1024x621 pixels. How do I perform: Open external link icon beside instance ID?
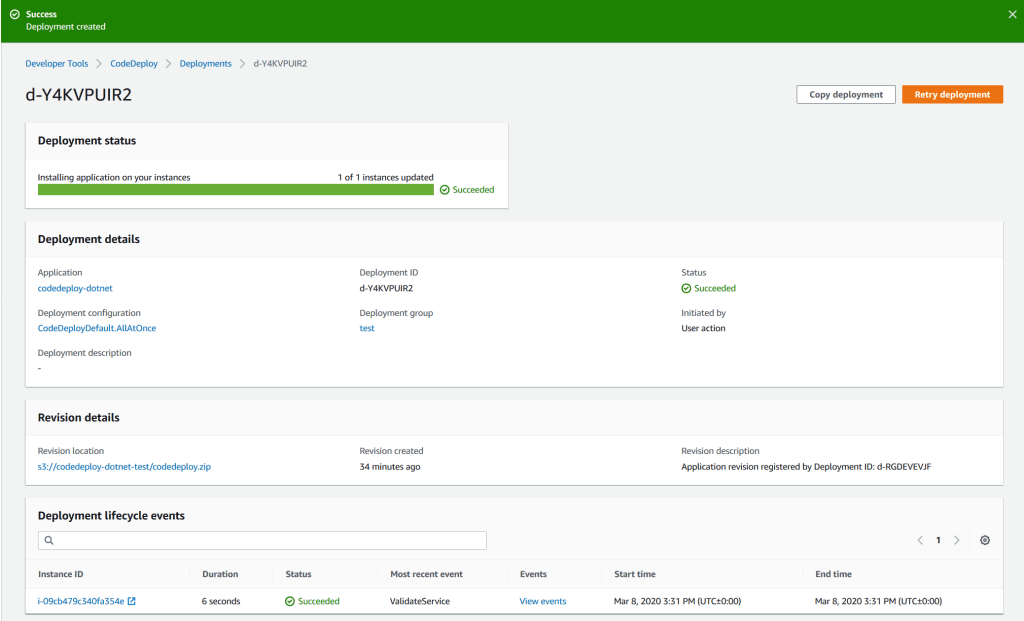coord(132,602)
